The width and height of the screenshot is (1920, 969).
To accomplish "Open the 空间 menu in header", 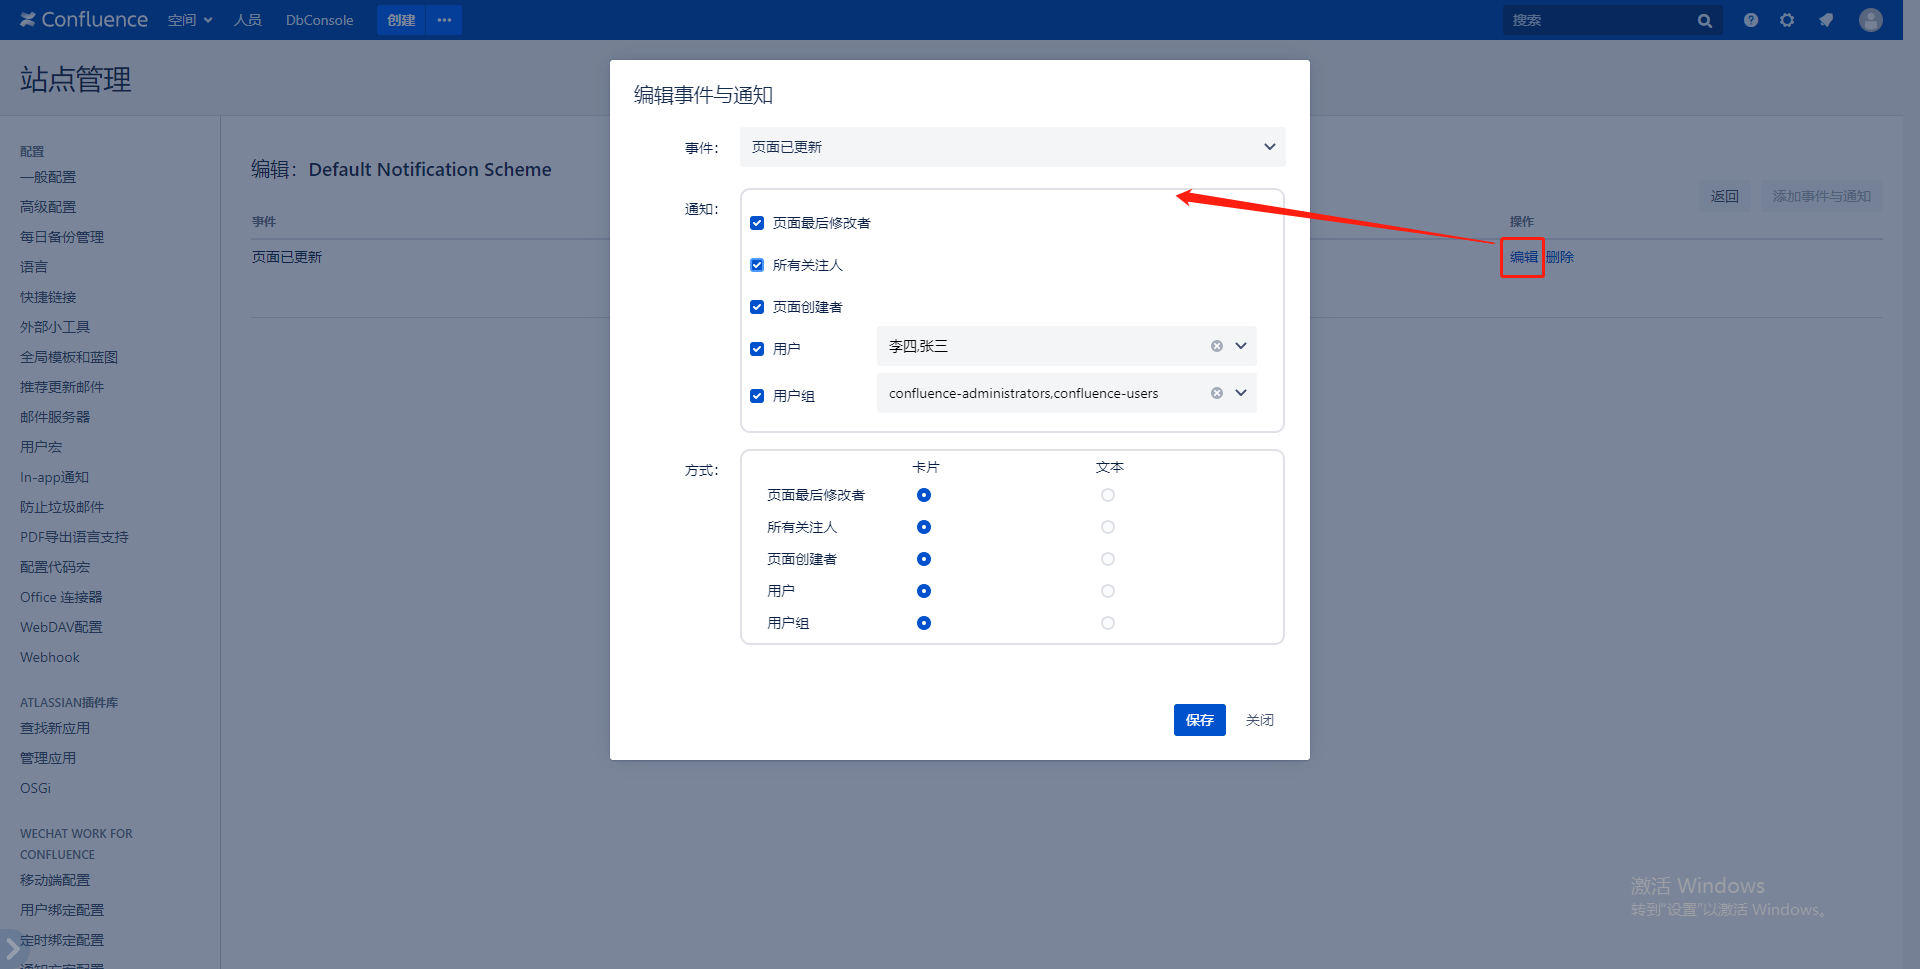I will 189,20.
